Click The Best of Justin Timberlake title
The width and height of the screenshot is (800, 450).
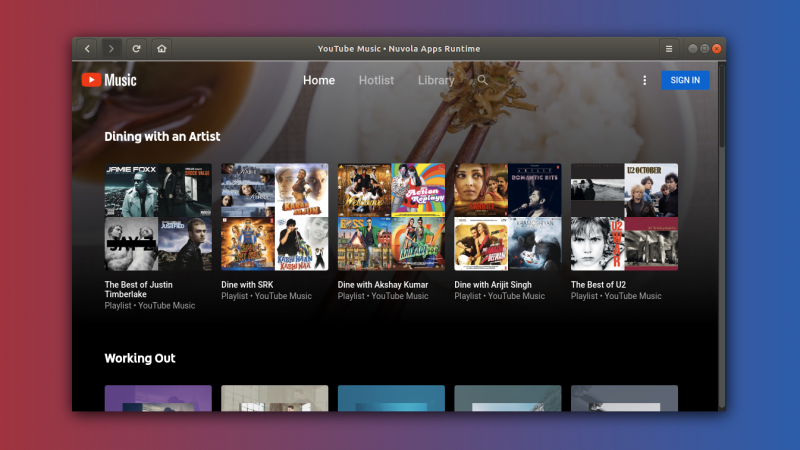pos(139,289)
